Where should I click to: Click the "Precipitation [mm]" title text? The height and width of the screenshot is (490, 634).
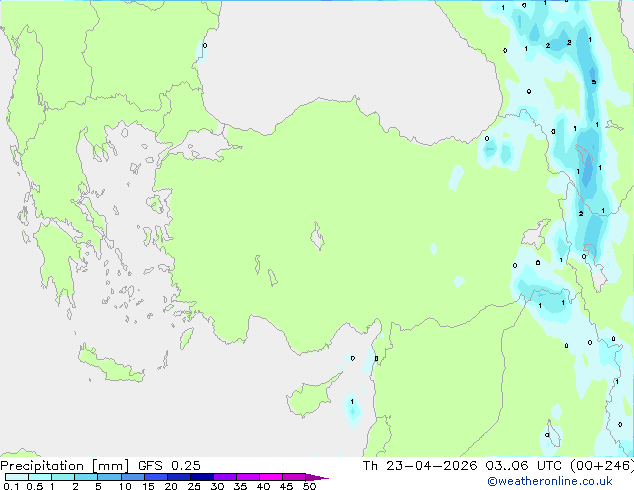point(65,466)
